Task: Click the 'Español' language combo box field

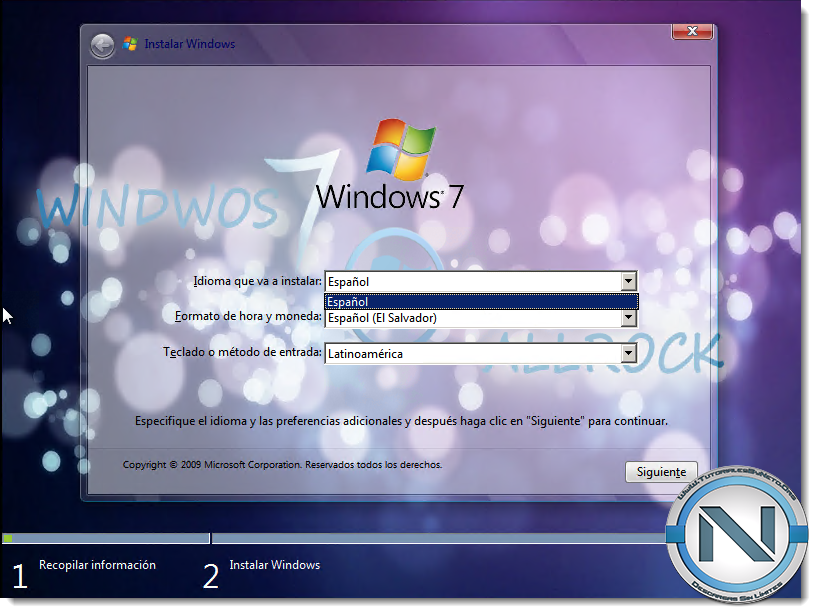Action: click(x=481, y=282)
